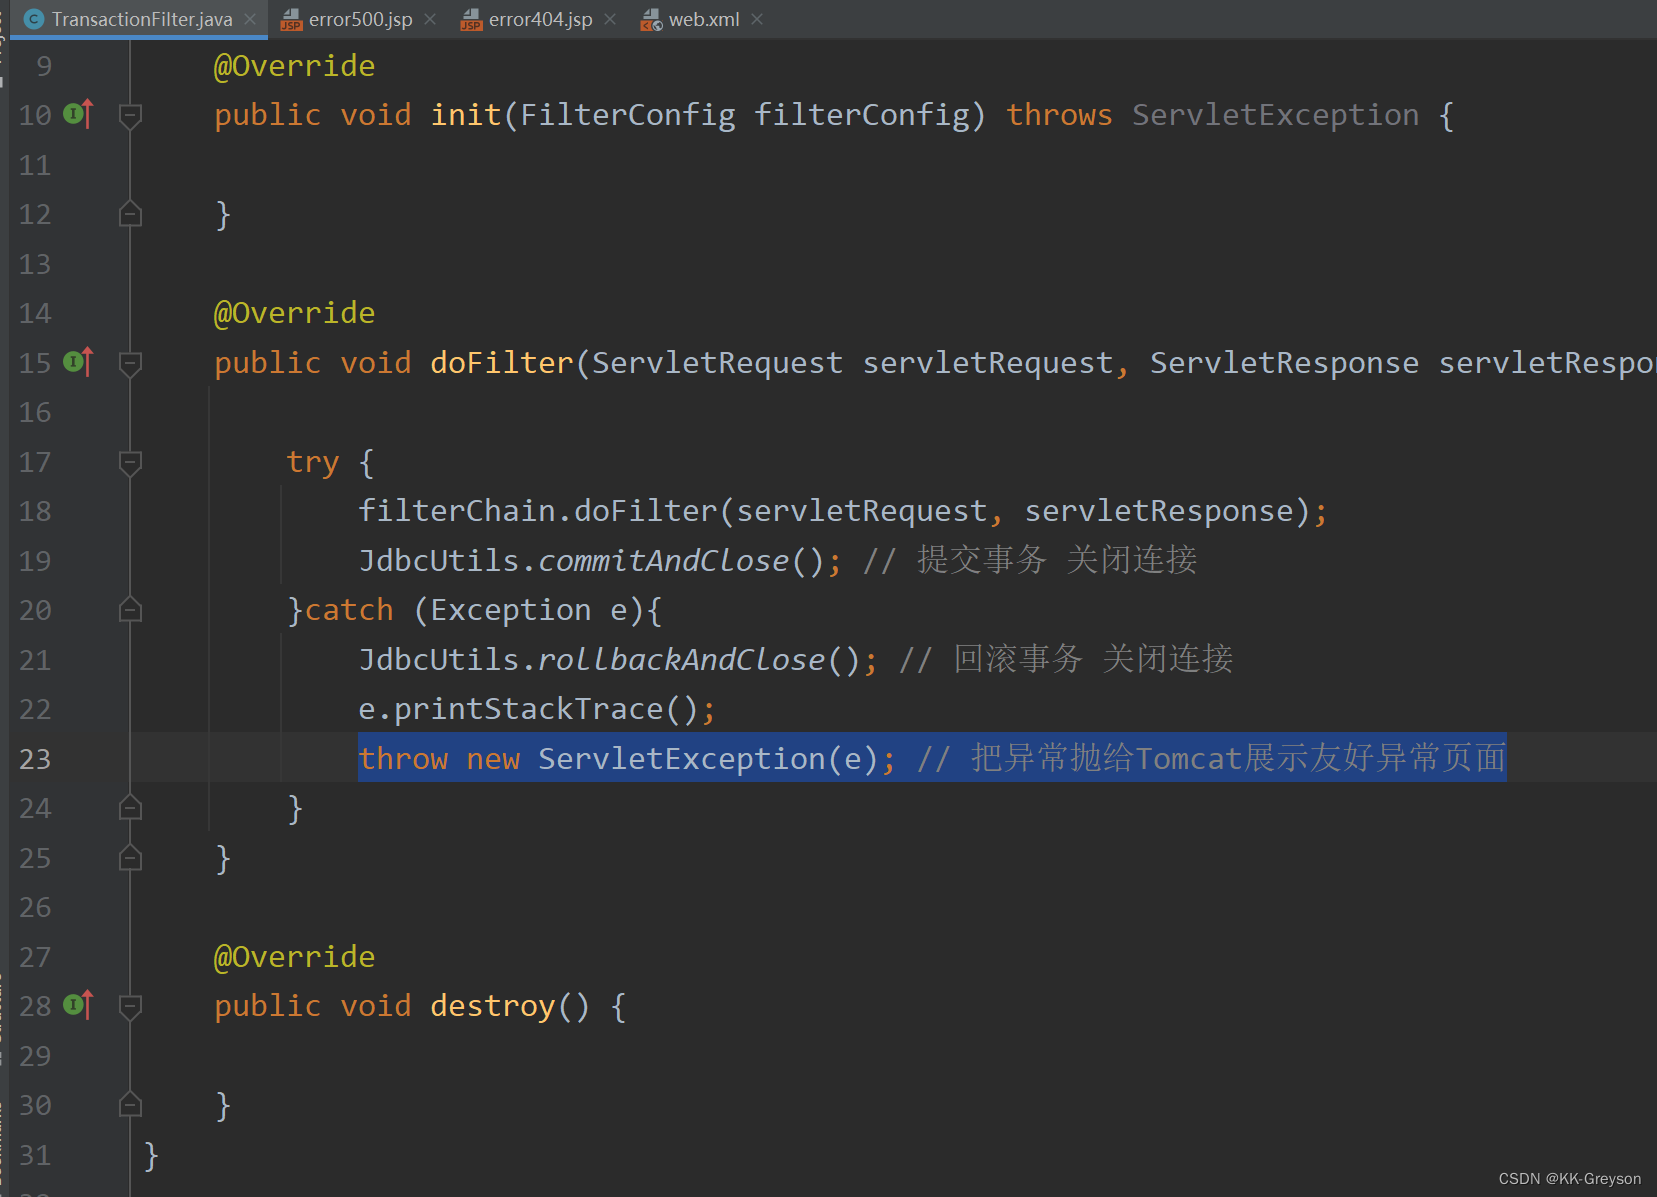Close the TransactionFilter.java tab

(x=250, y=19)
